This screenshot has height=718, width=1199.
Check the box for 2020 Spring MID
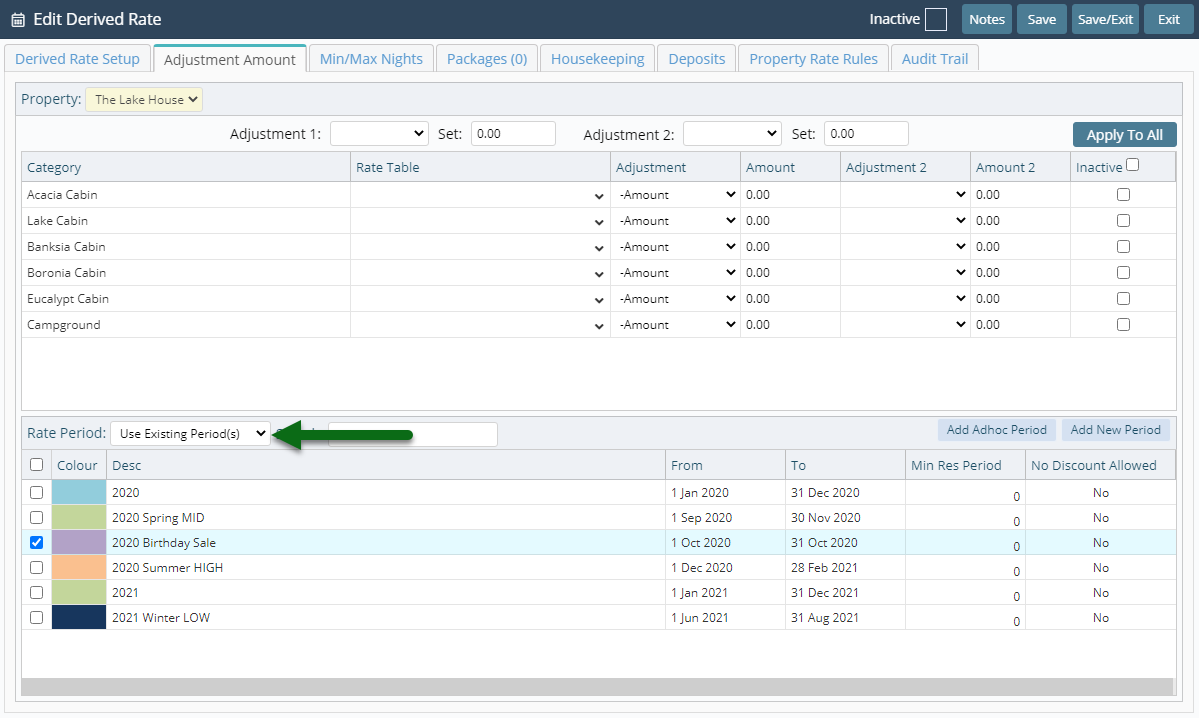click(x=36, y=518)
